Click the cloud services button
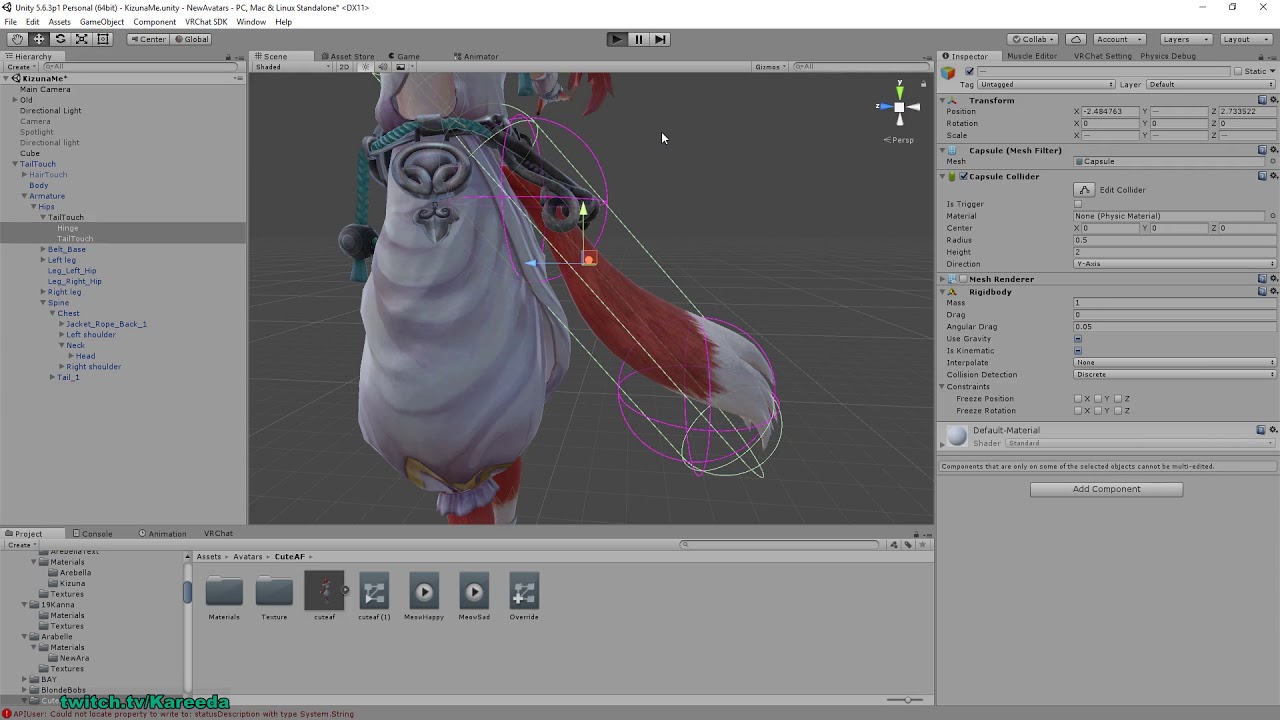This screenshot has height=720, width=1280. [x=1076, y=39]
